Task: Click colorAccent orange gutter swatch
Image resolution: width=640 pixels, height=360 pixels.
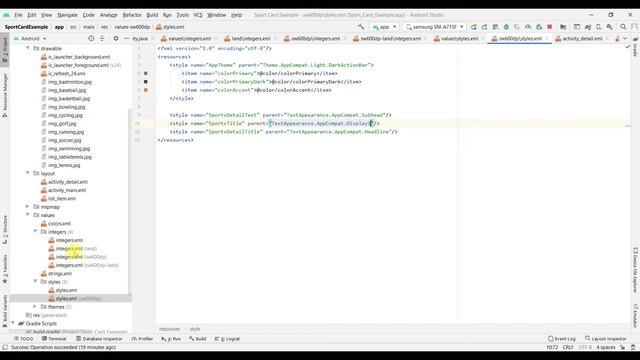Action: pyautogui.click(x=146, y=90)
